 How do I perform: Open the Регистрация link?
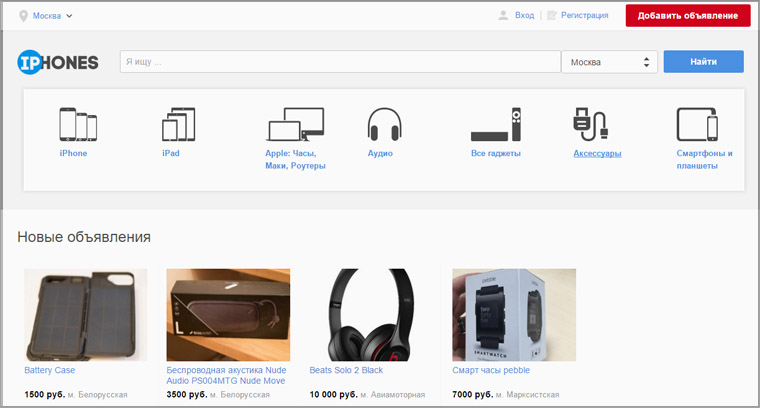click(x=585, y=16)
